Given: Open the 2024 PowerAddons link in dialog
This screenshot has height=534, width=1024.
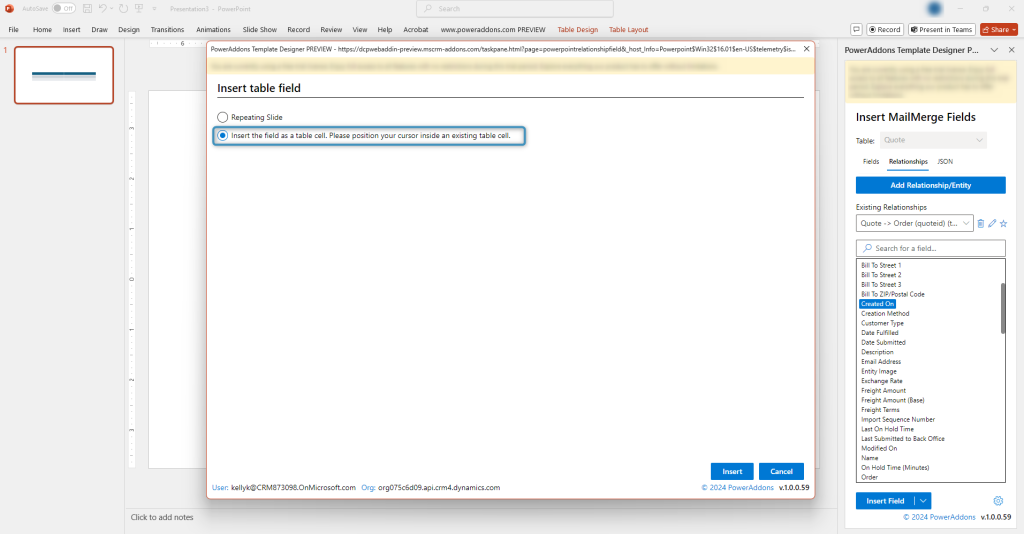Looking at the screenshot, I should [737, 488].
